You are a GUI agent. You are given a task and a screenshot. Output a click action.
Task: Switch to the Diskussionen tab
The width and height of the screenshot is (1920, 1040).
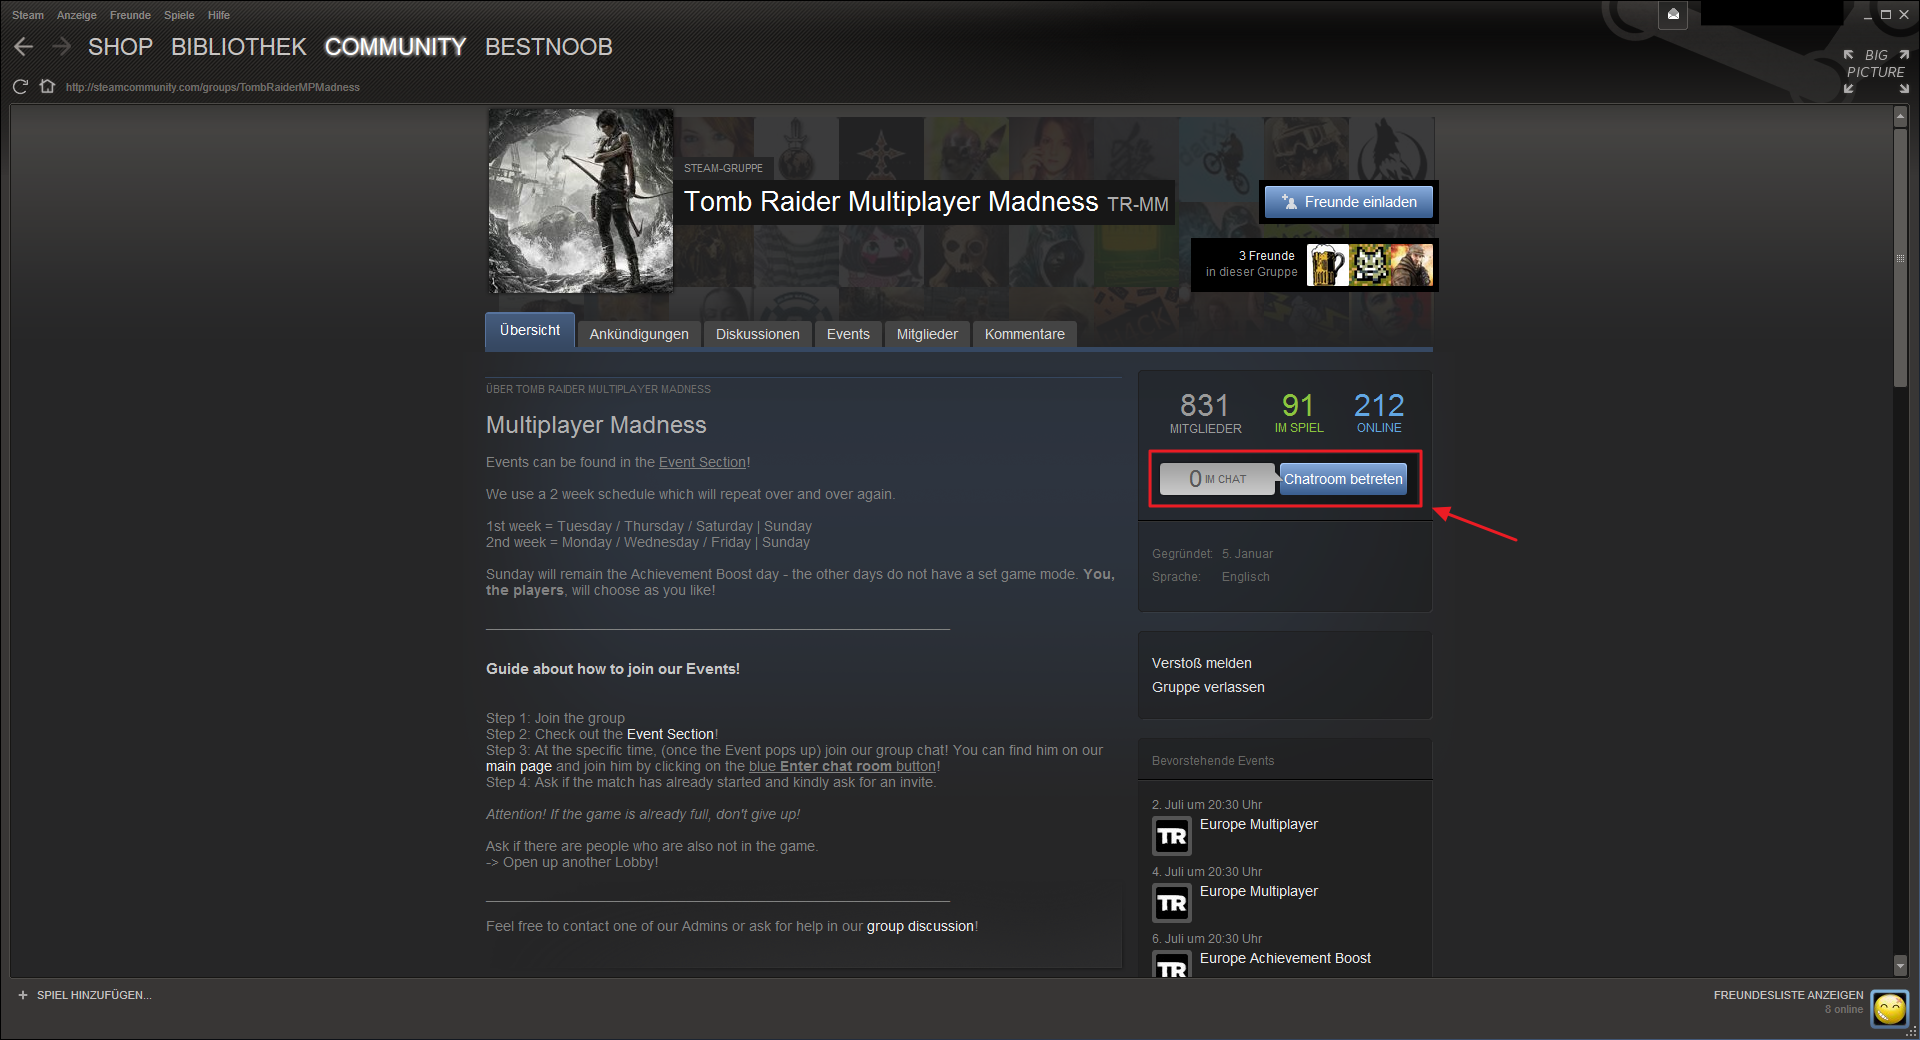click(758, 334)
